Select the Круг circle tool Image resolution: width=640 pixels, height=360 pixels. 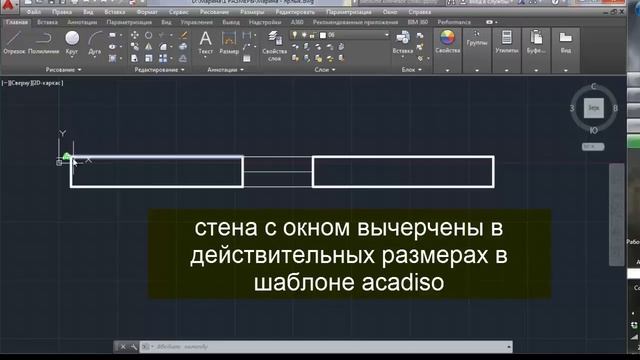pyautogui.click(x=72, y=42)
